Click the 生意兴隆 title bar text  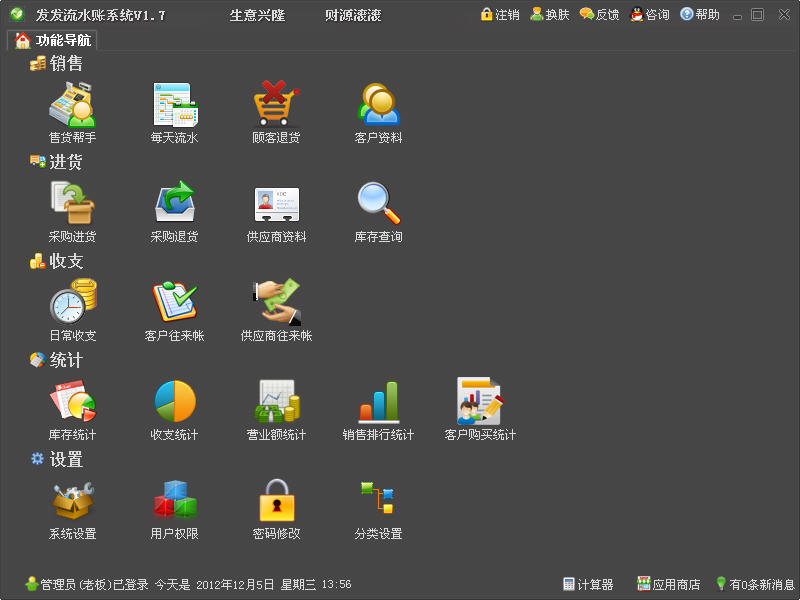(257, 15)
